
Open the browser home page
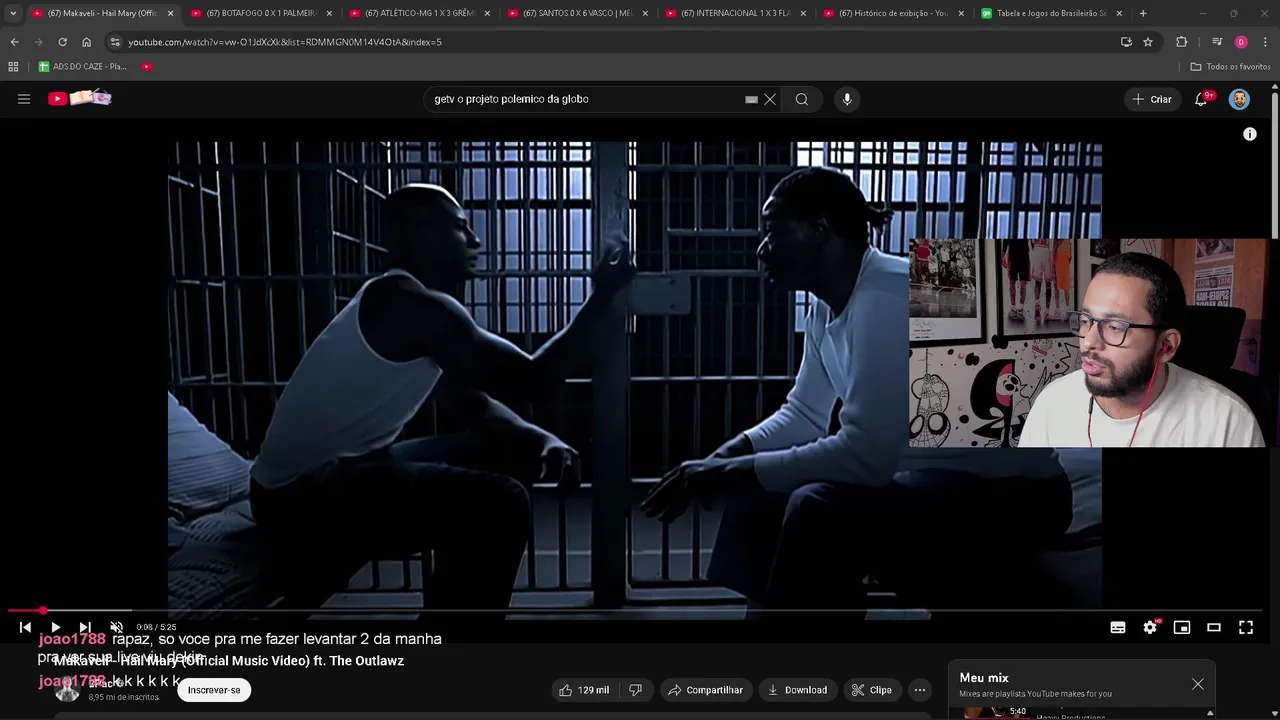click(x=86, y=42)
